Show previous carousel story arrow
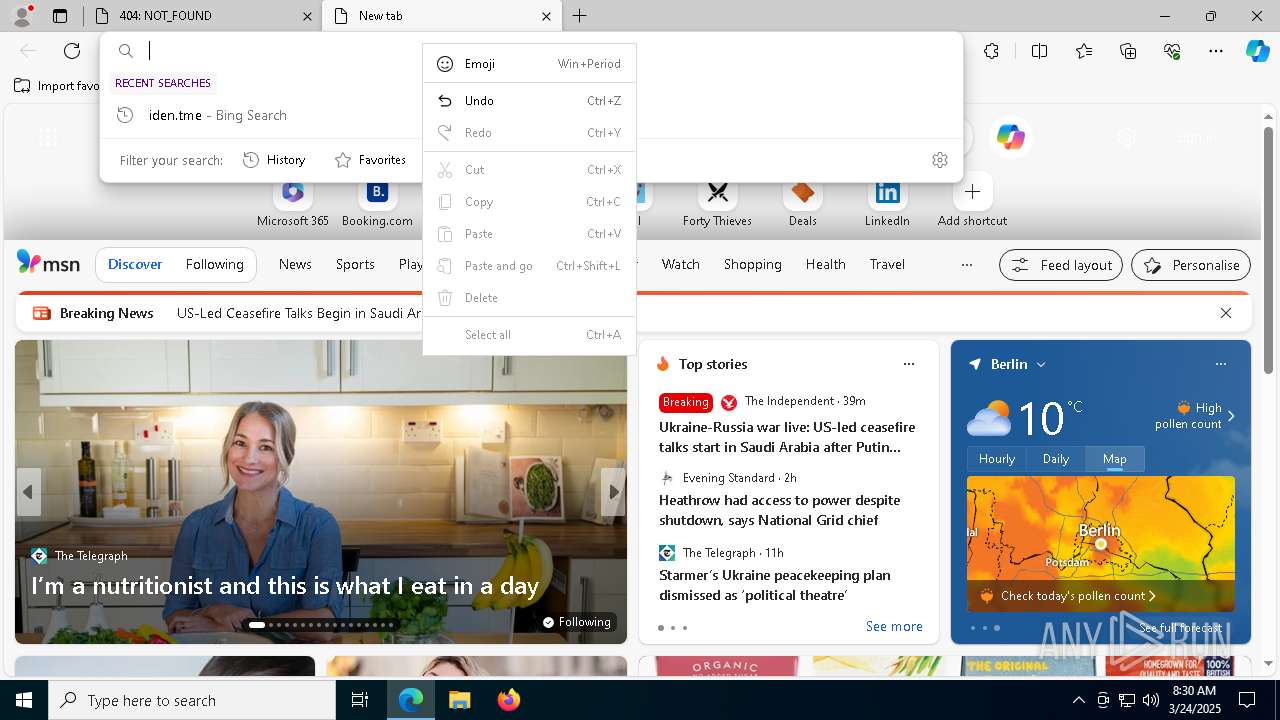This screenshot has height=720, width=1280. (28, 492)
